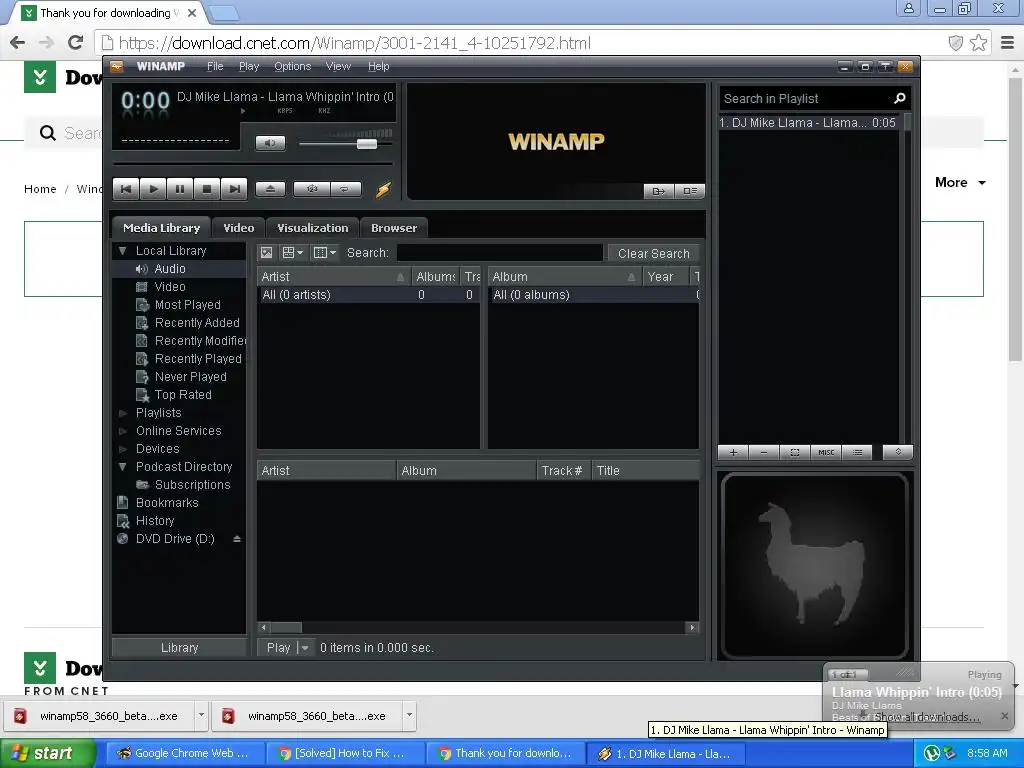
Task: Expand the Playlists tree node
Action: pos(123,413)
